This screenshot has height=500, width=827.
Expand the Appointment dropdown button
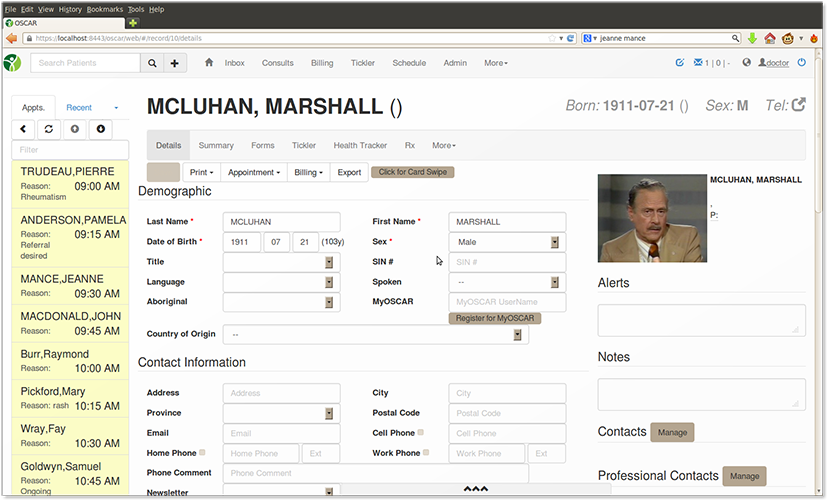(254, 172)
